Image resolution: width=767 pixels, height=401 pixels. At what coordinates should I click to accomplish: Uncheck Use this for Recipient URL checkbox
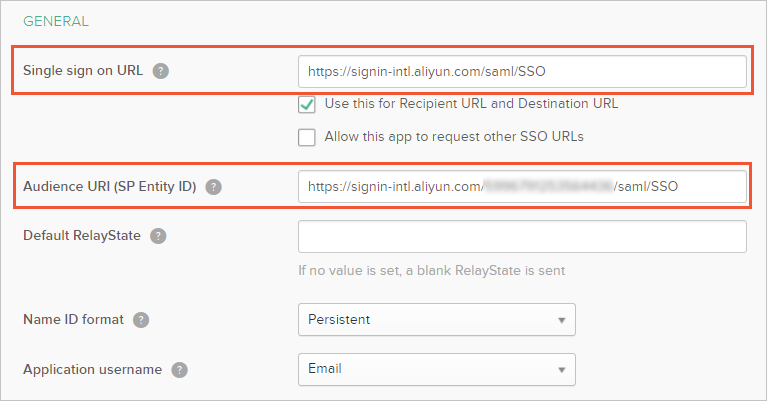pyautogui.click(x=307, y=104)
